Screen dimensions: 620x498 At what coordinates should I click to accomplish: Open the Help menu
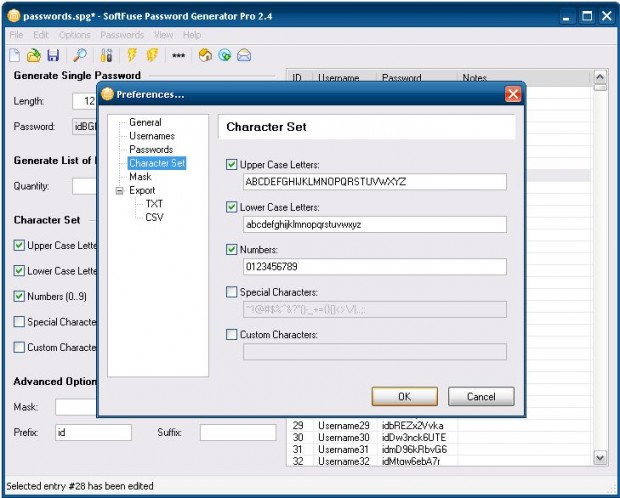[192, 35]
